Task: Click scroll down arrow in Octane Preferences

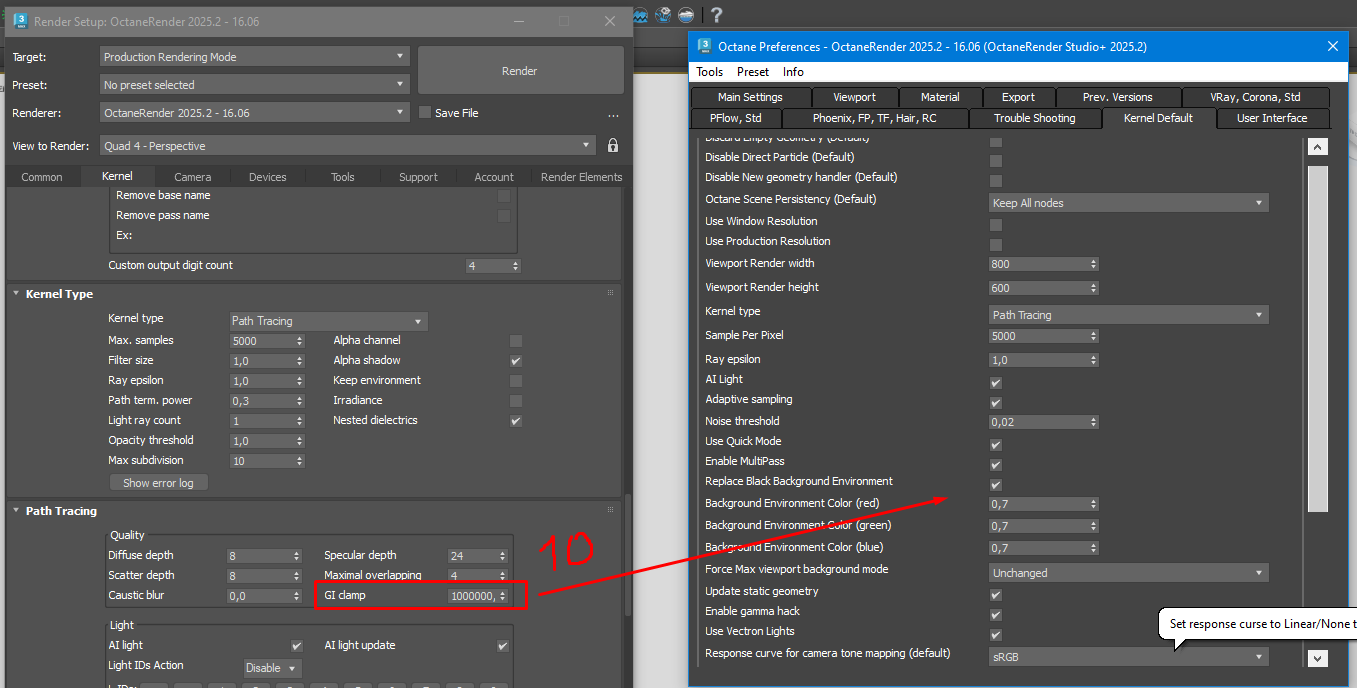Action: click(x=1318, y=658)
